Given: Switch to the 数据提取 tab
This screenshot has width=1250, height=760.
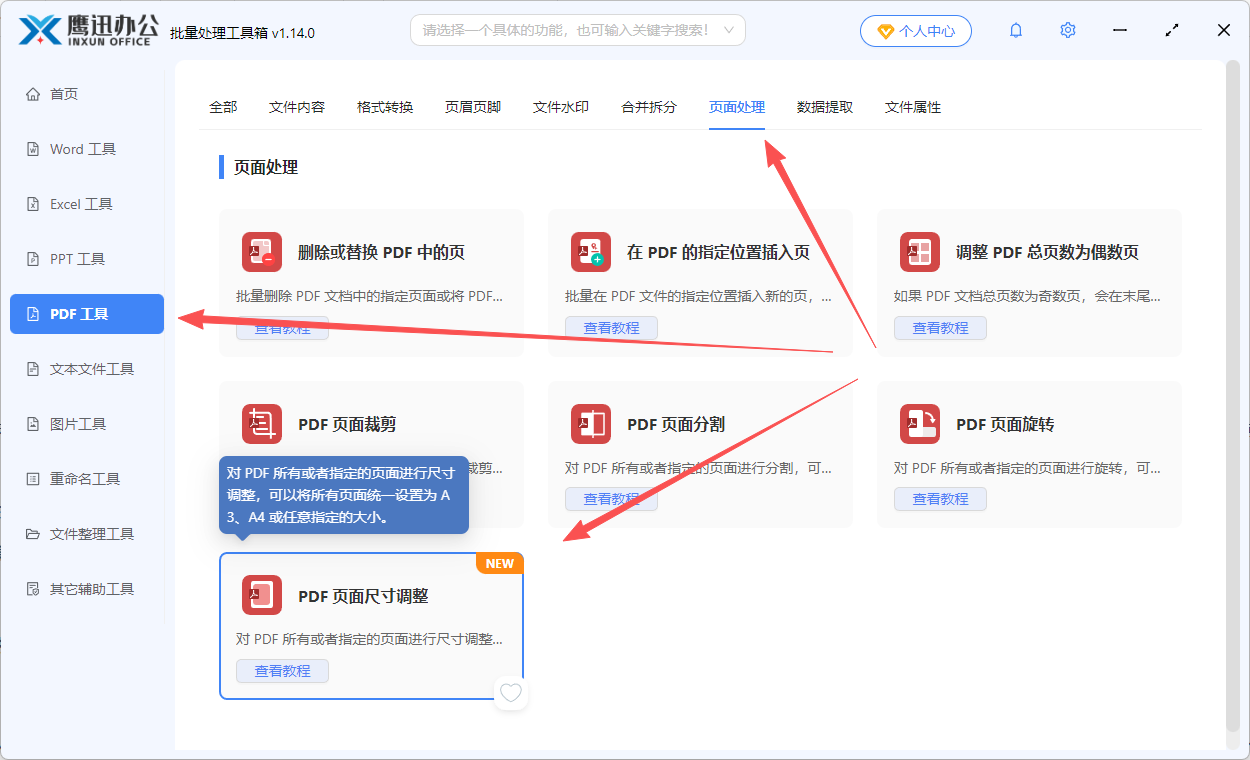Looking at the screenshot, I should point(824,106).
